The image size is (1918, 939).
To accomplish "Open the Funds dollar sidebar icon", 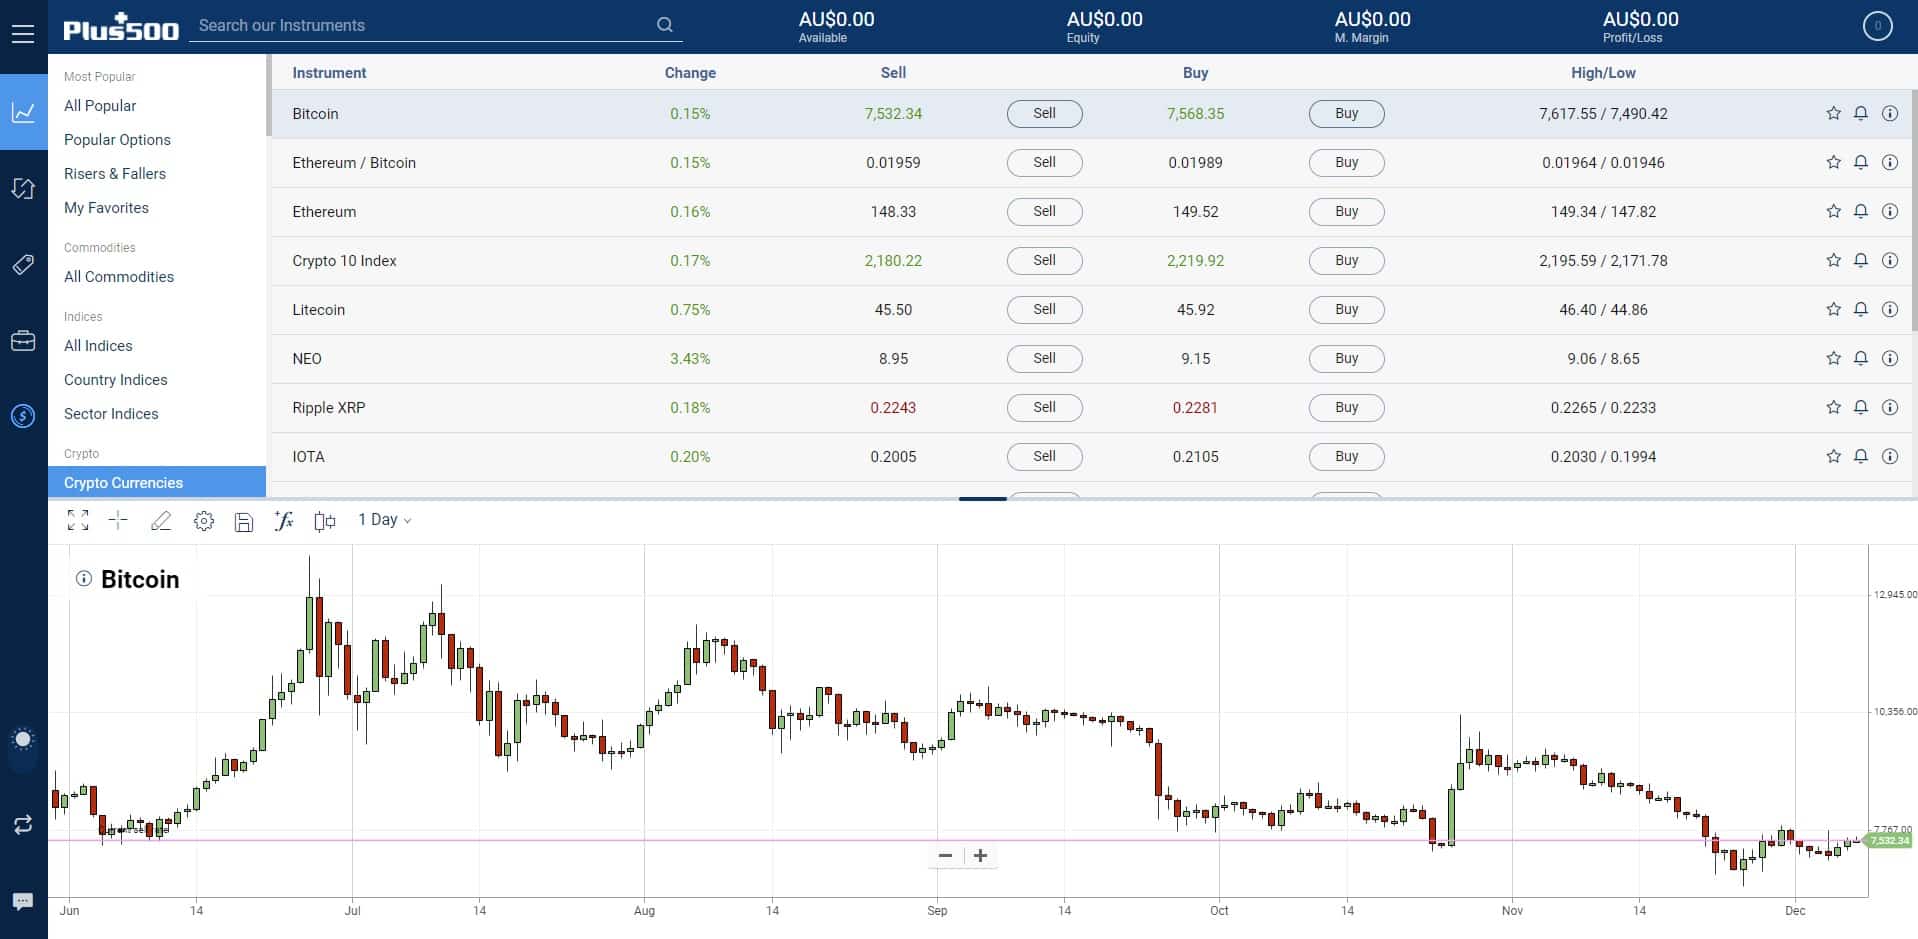I will [x=23, y=416].
